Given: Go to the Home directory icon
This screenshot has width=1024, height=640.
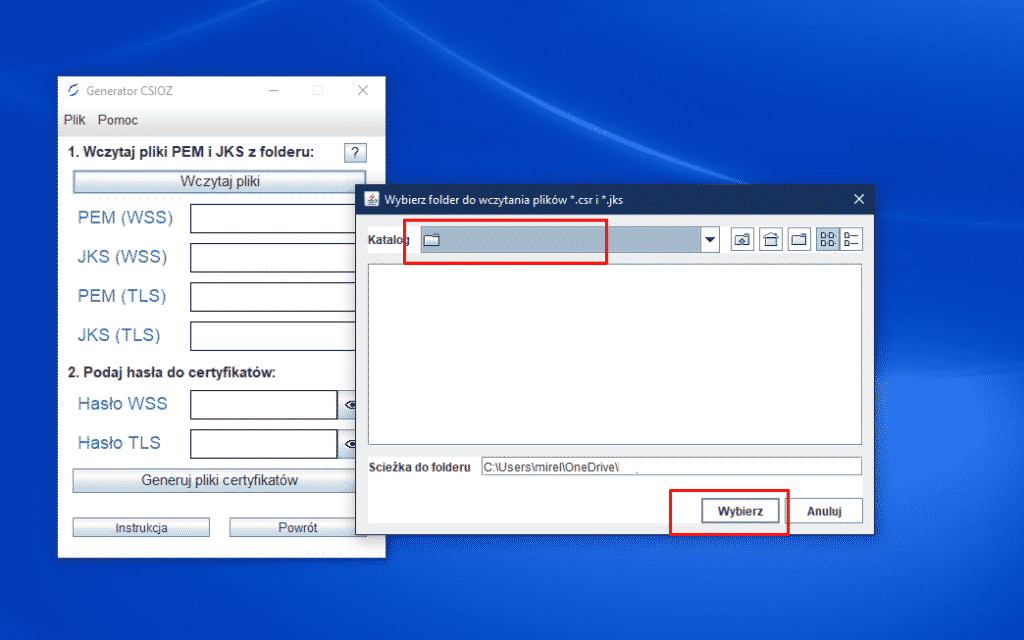Looking at the screenshot, I should [x=771, y=240].
